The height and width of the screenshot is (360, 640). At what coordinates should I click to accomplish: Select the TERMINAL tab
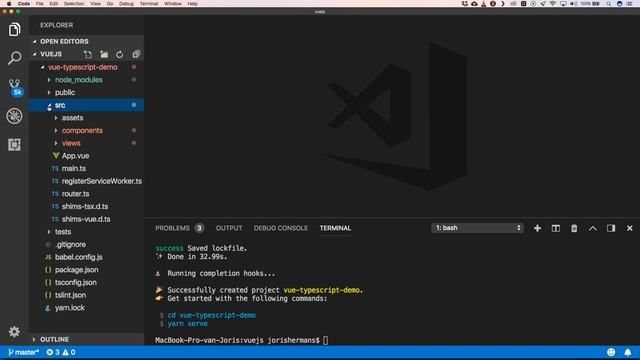pyautogui.click(x=335, y=228)
